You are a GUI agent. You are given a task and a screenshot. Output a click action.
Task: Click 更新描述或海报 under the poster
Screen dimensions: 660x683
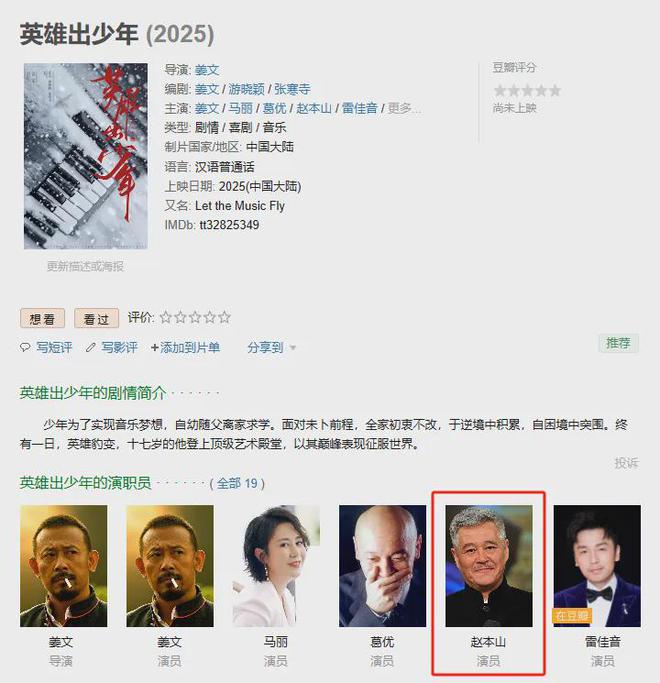(x=85, y=266)
